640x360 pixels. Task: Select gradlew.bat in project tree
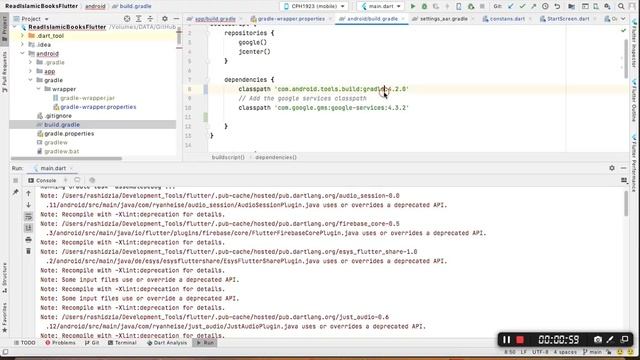[62, 151]
